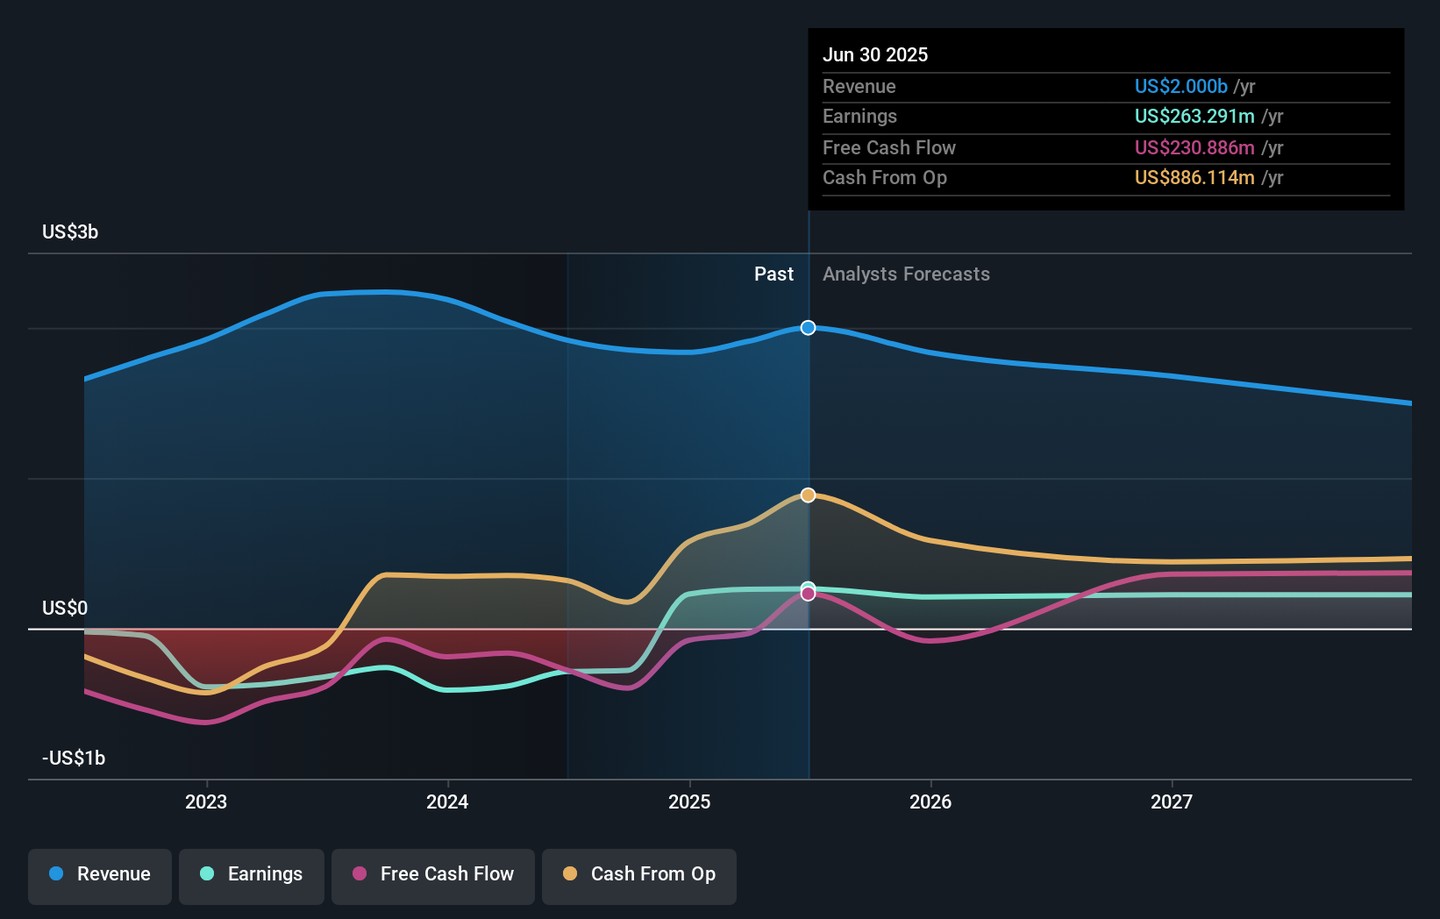Select the orange Cash From Op data point
This screenshot has height=919, width=1440.
808,495
